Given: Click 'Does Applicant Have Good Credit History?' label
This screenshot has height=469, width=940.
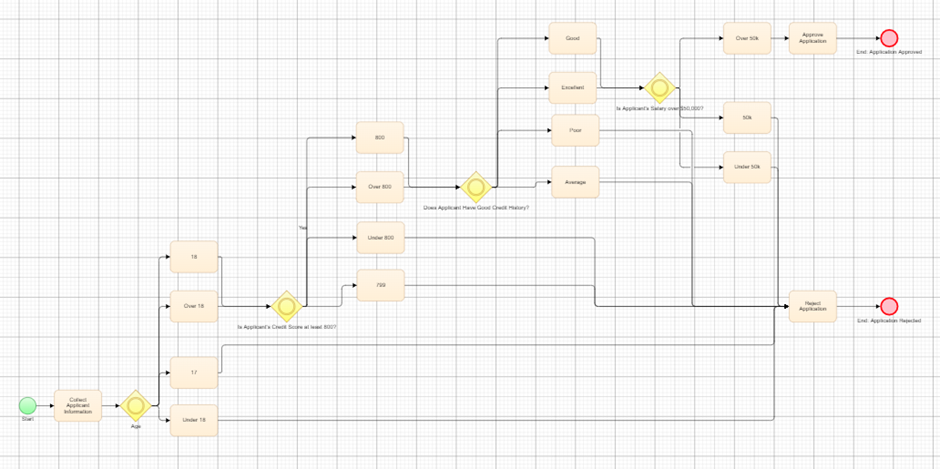Looking at the screenshot, I should pyautogui.click(x=477, y=208).
